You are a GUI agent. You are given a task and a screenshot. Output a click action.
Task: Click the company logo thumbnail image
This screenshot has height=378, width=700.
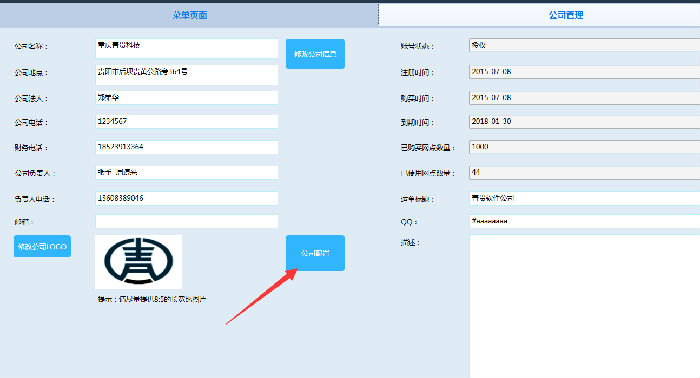(x=138, y=262)
